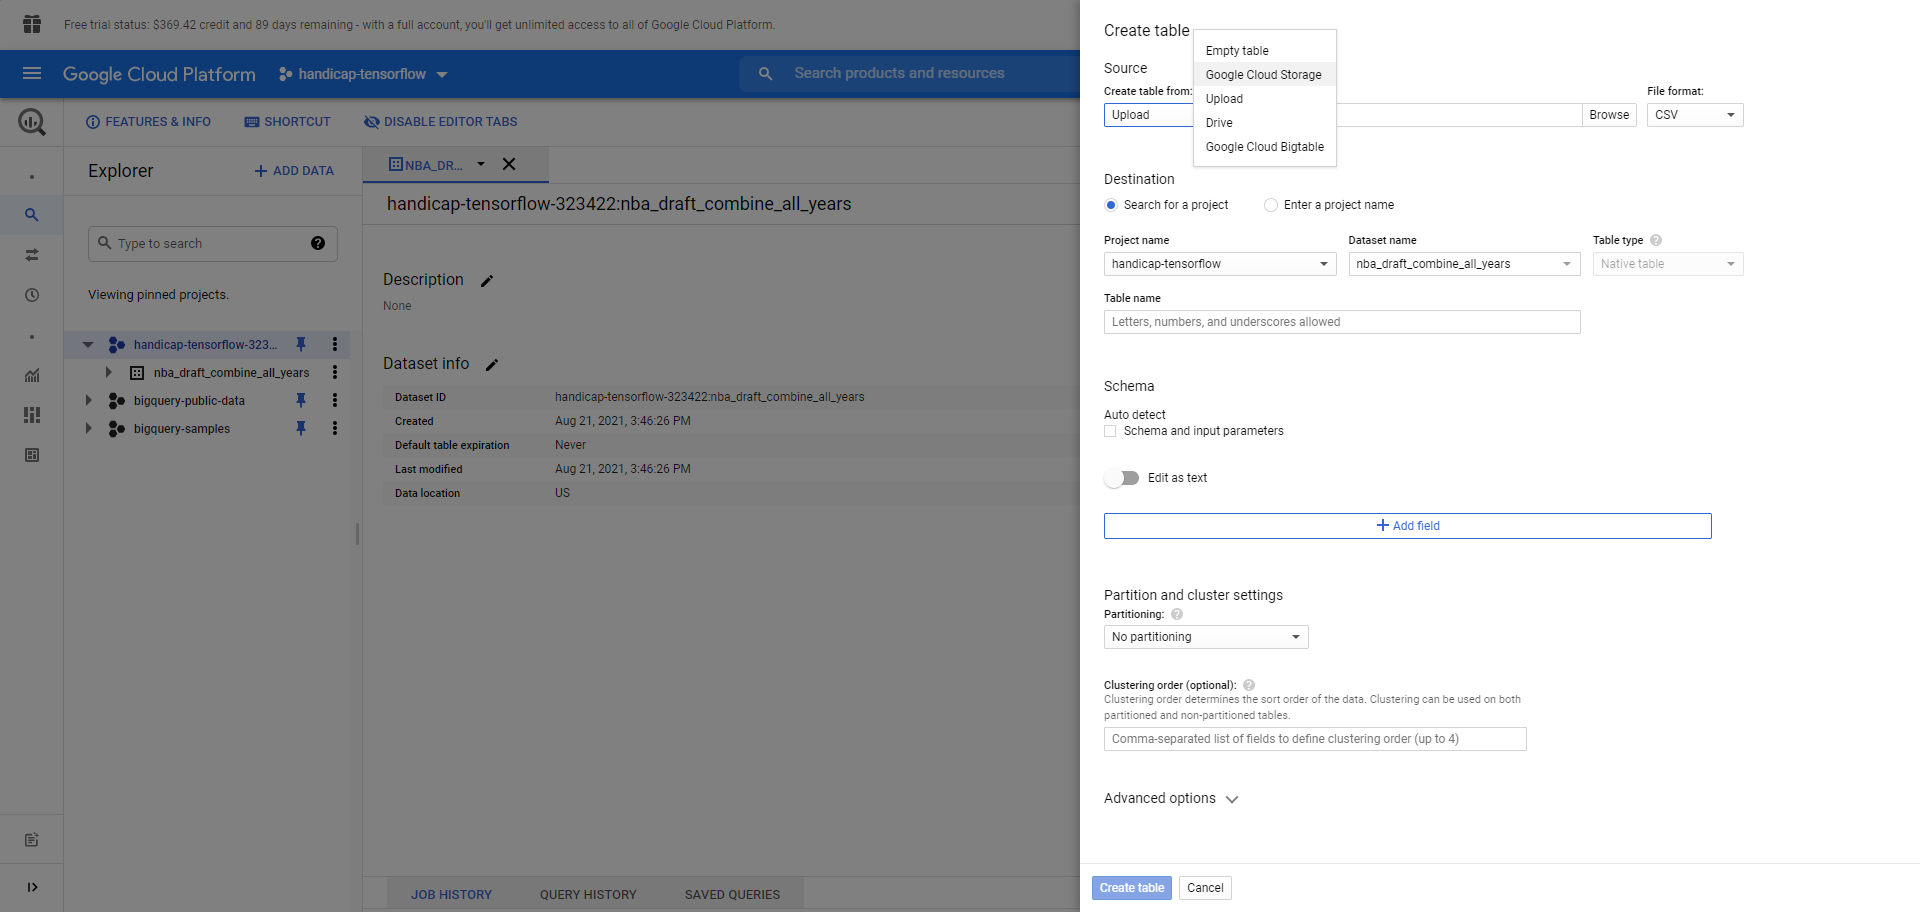Choose 'Google Cloud Storage' source option
Viewport: 1920px width, 912px height.
click(x=1265, y=75)
